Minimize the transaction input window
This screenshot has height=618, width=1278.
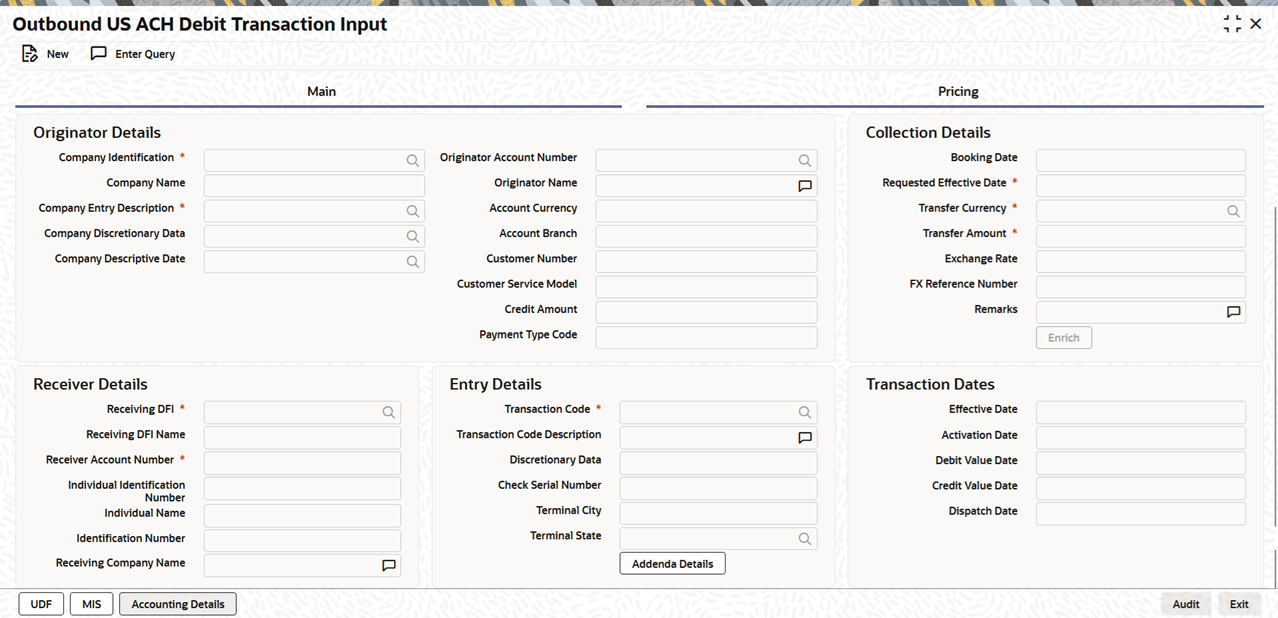[1232, 24]
